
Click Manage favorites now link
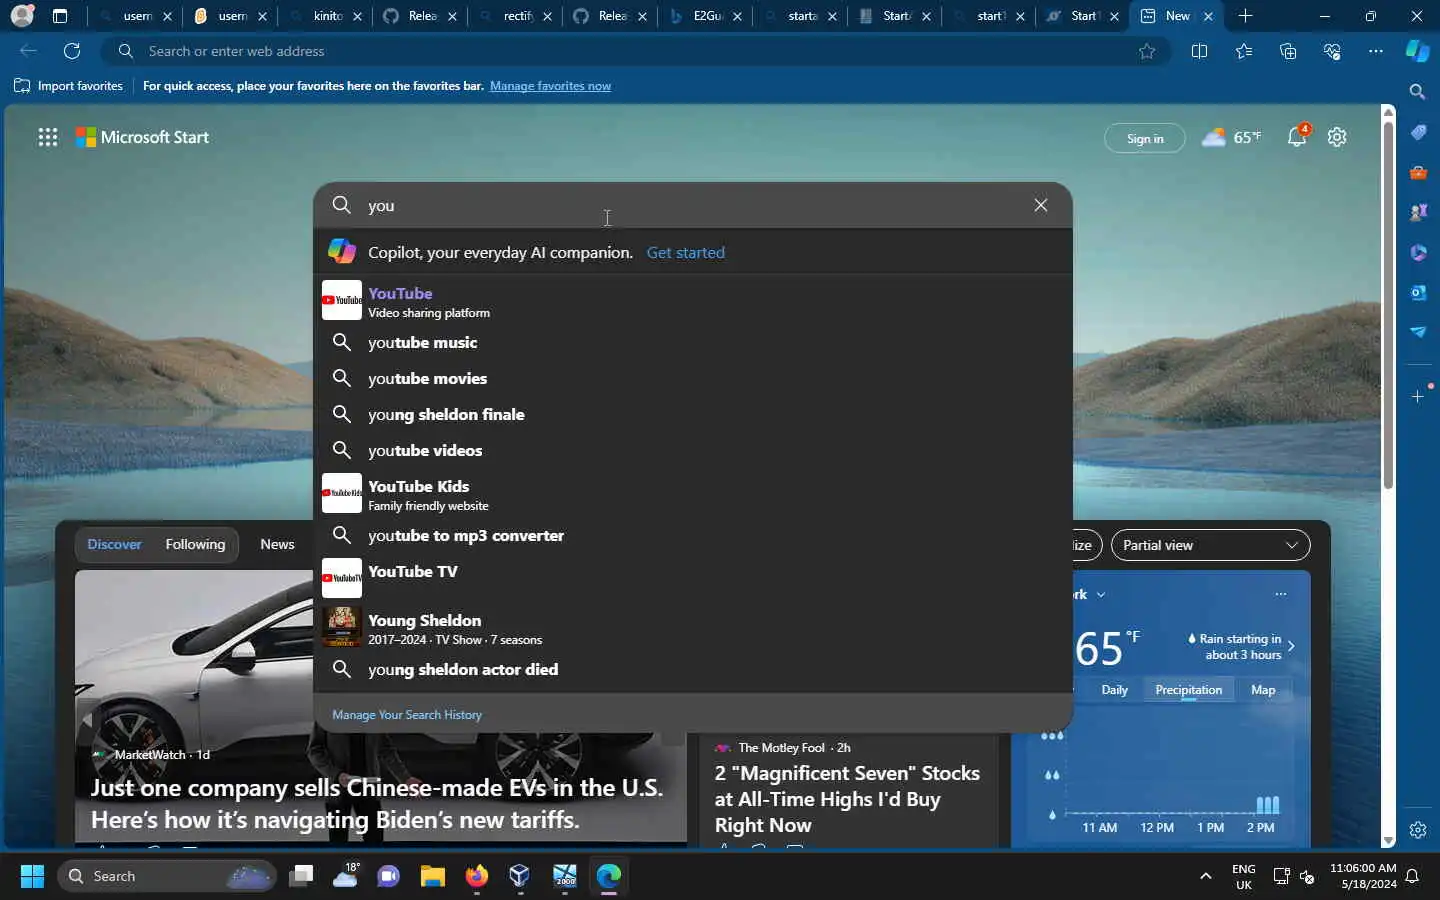click(x=550, y=86)
